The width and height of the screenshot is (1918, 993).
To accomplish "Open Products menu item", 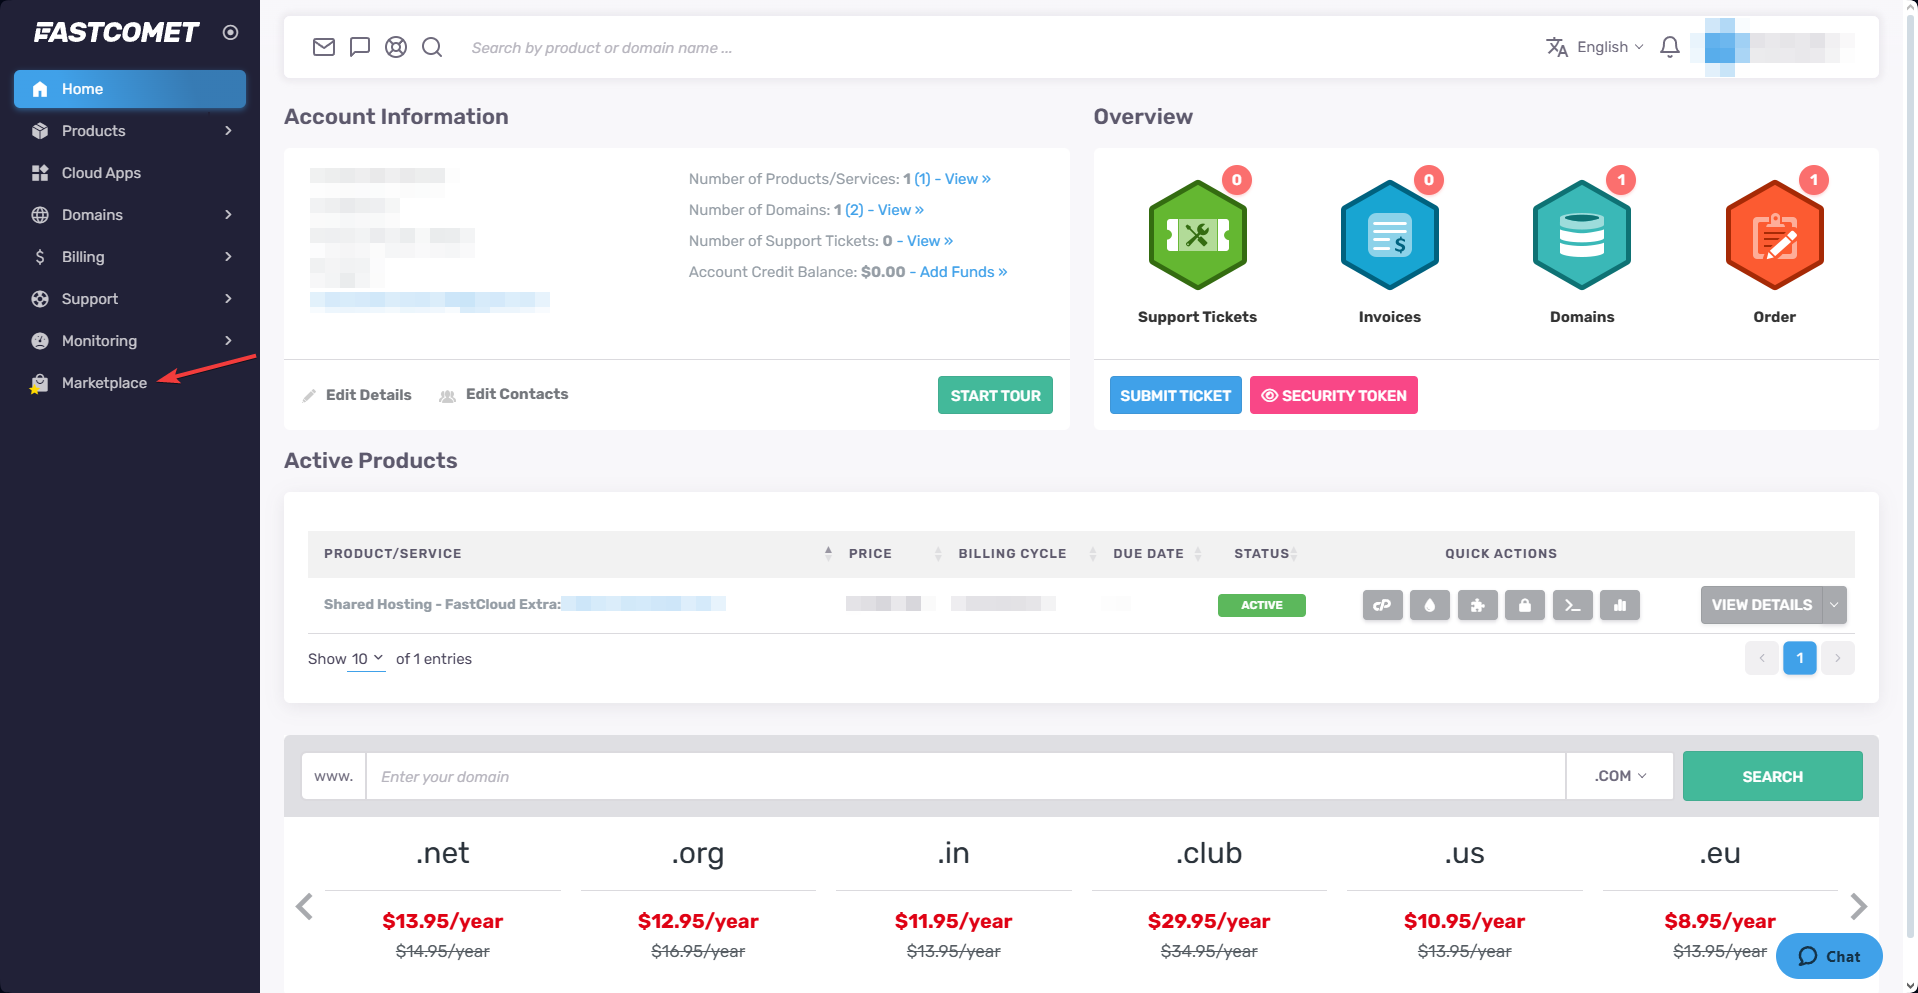I will coord(130,131).
